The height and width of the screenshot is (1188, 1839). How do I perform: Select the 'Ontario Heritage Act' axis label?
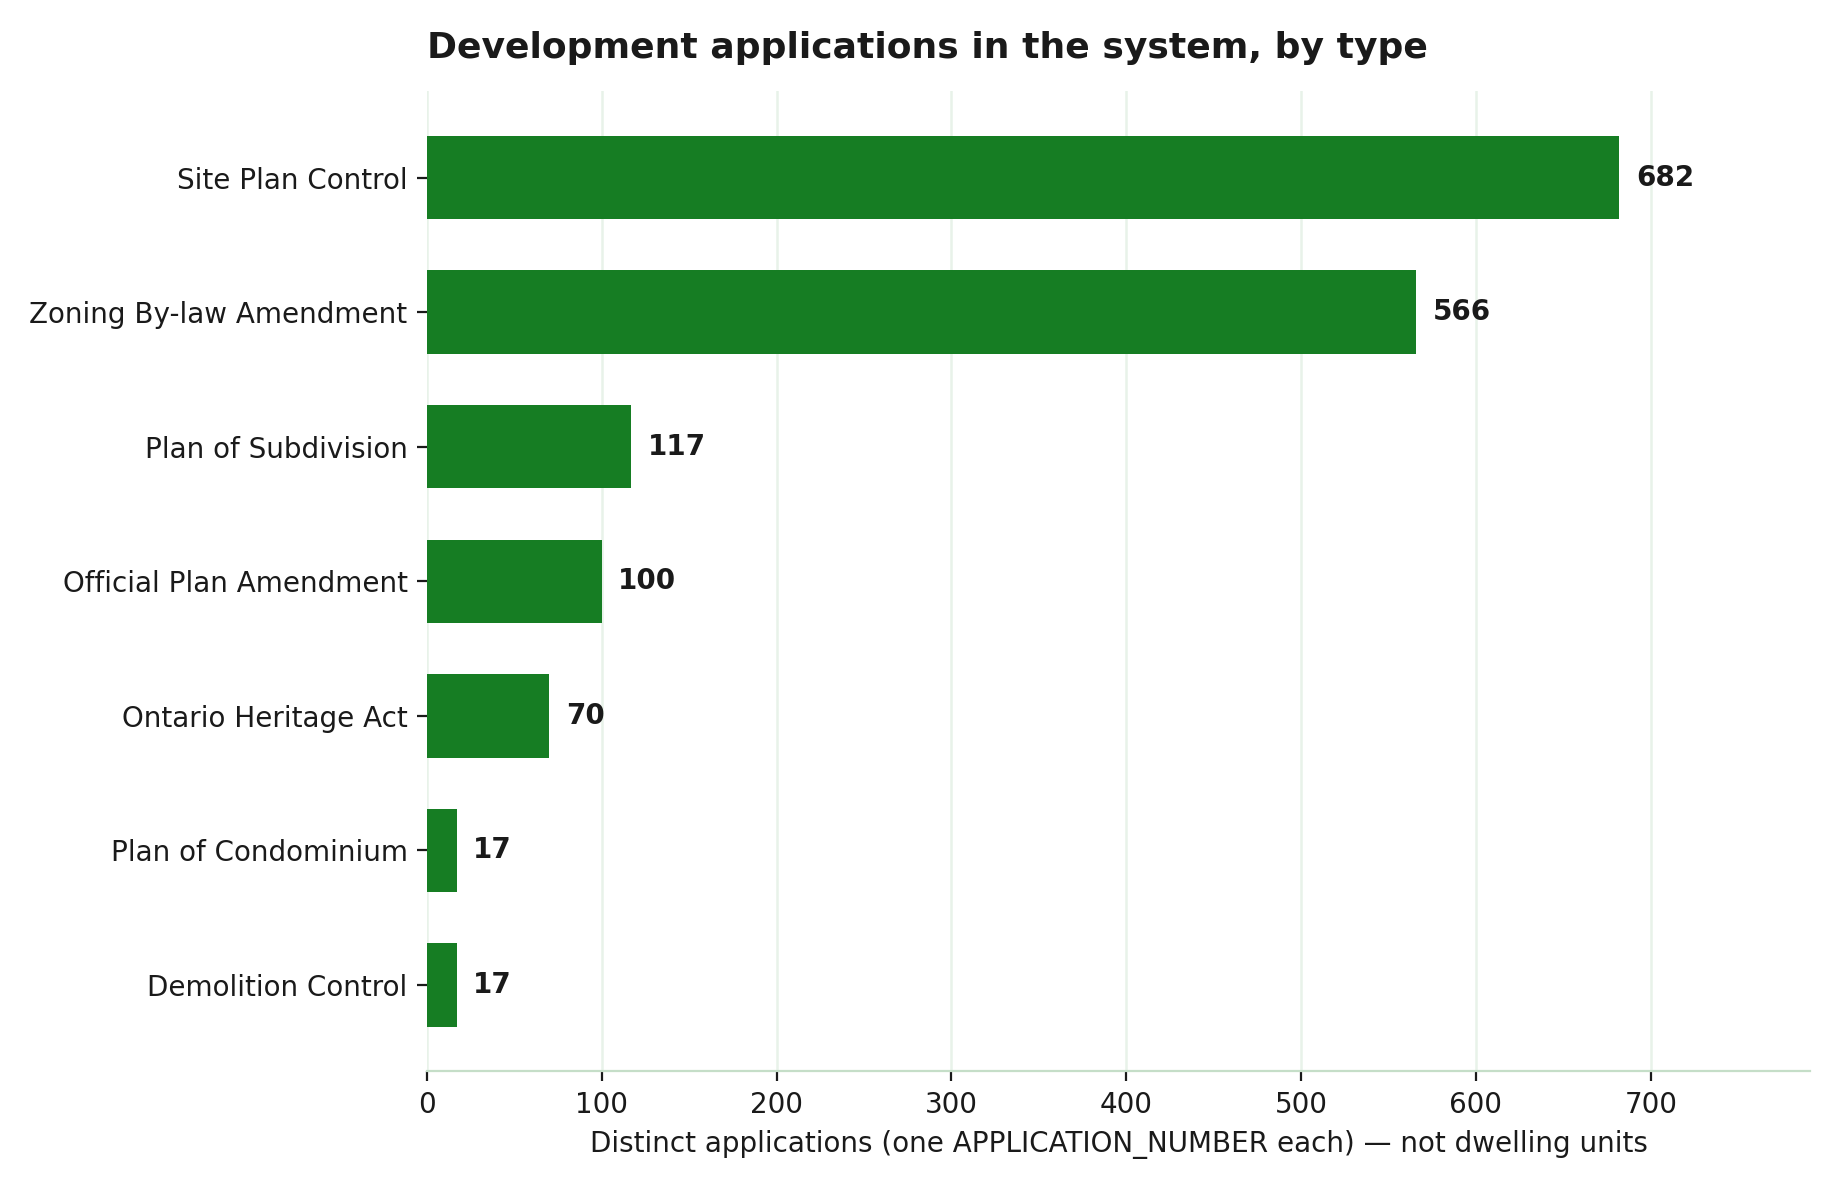265,717
